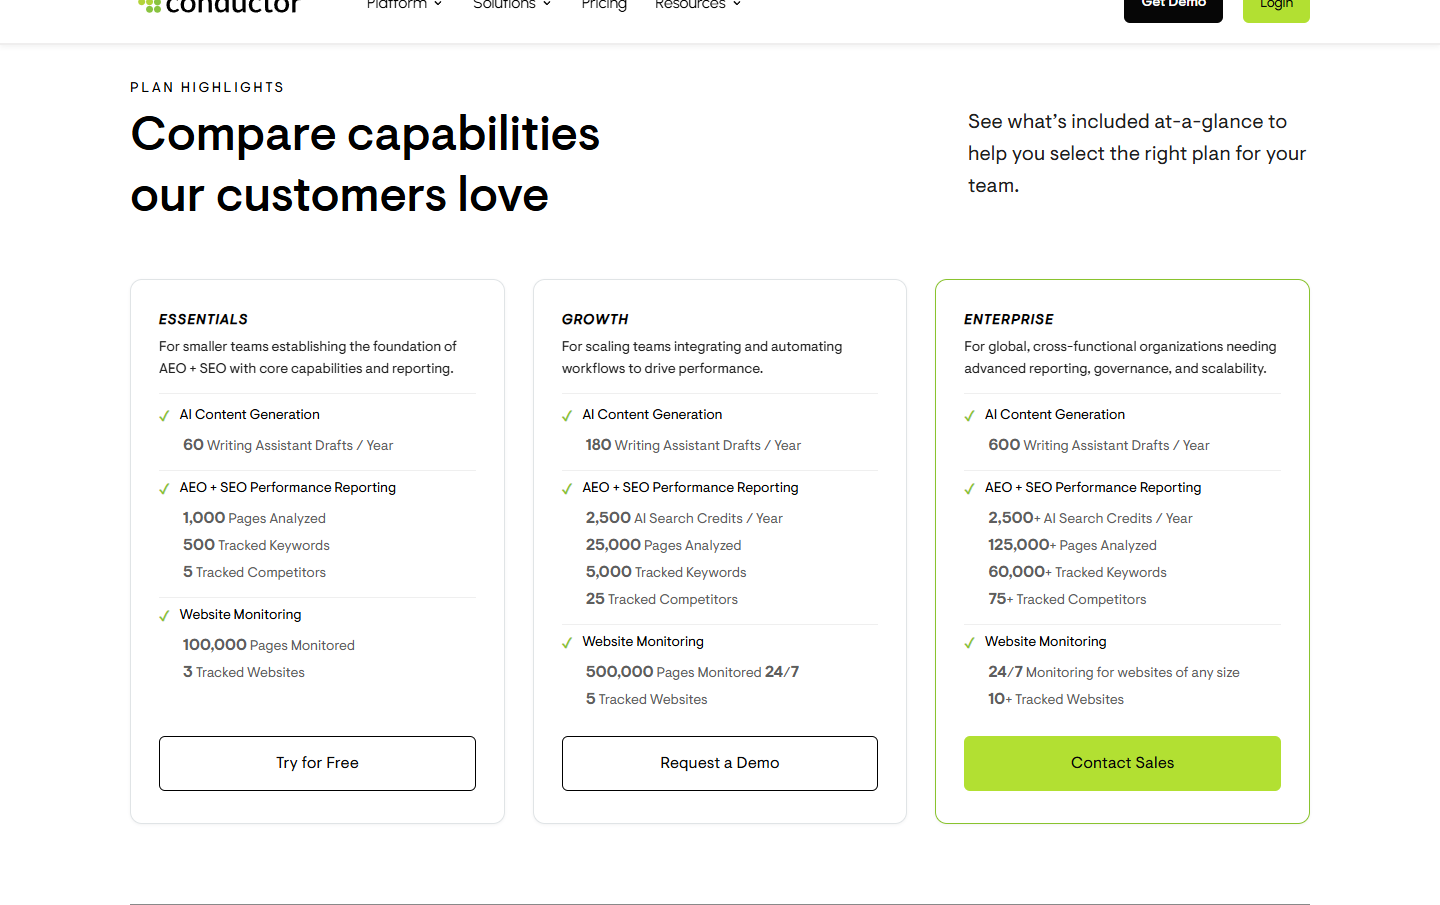The width and height of the screenshot is (1440, 905).
Task: Click the Conductor logo
Action: pyautogui.click(x=219, y=6)
